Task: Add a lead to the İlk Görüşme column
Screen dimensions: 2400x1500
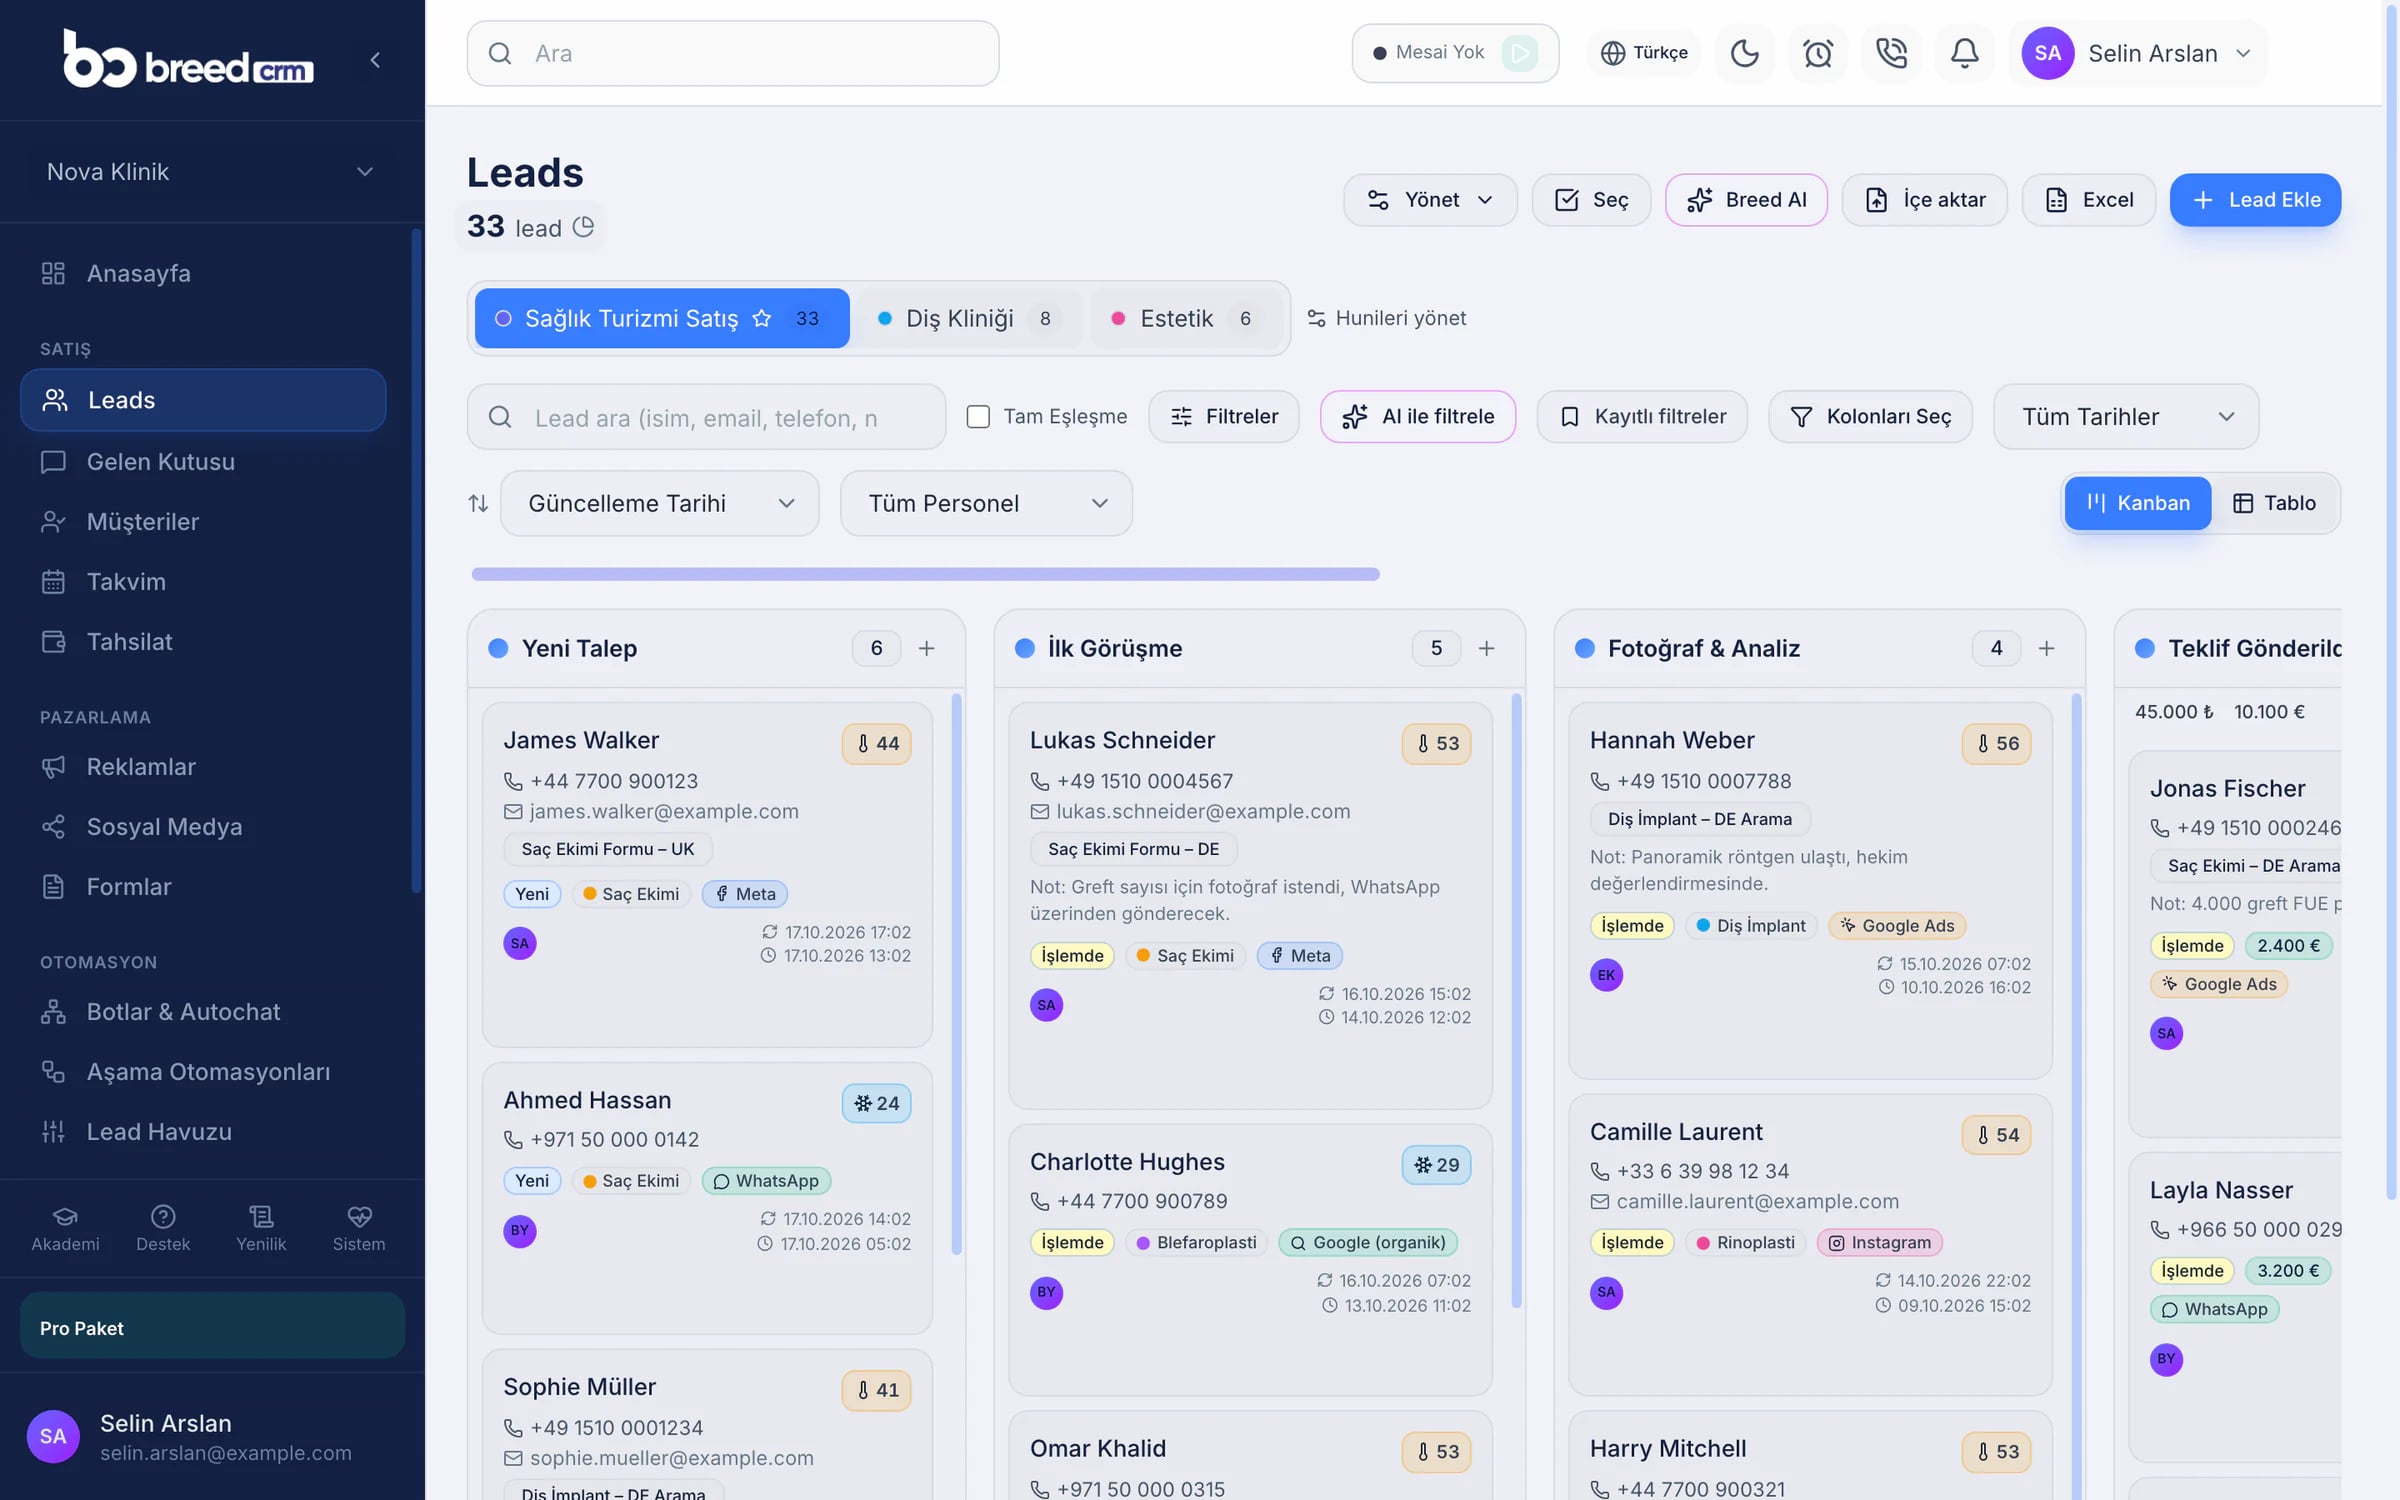Action: [1487, 648]
